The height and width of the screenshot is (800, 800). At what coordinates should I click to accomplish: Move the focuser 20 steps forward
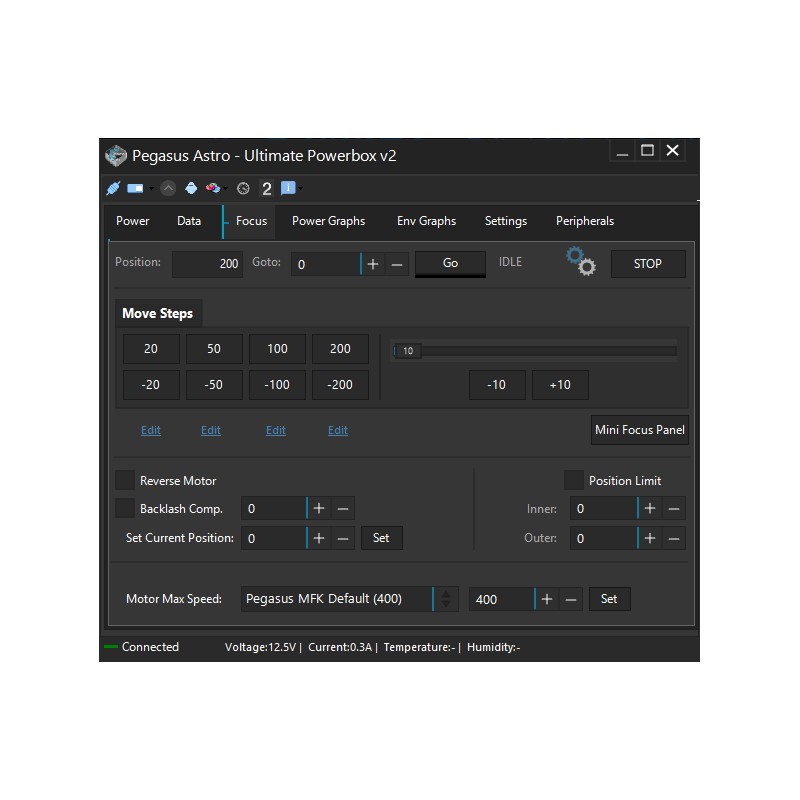(151, 349)
